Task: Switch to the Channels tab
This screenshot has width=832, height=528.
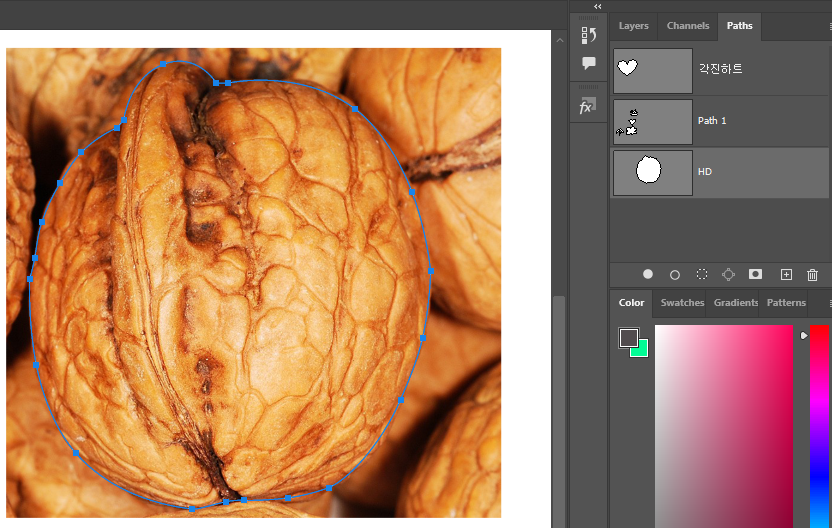Action: (x=688, y=25)
